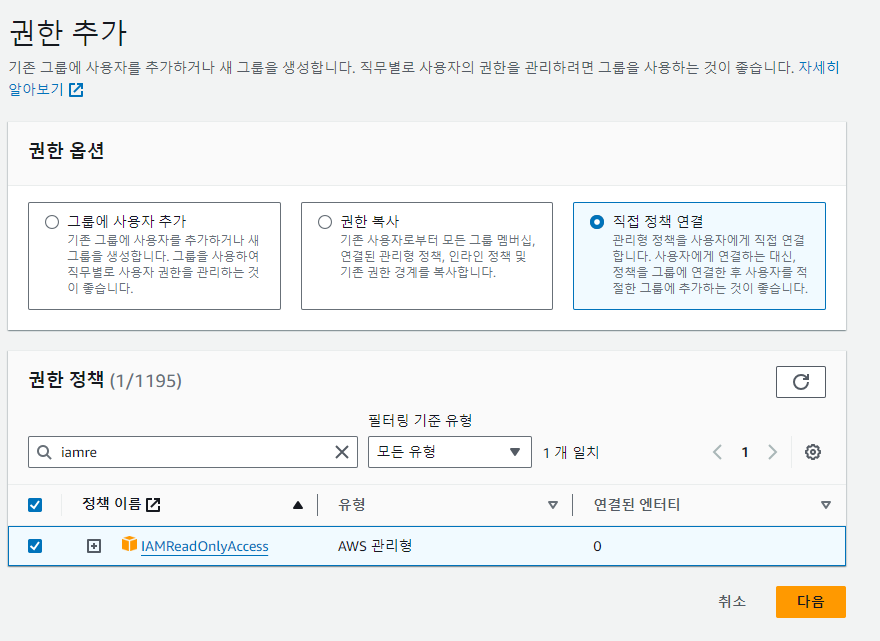Click the 유형 column header
This screenshot has height=641, width=880.
point(352,505)
